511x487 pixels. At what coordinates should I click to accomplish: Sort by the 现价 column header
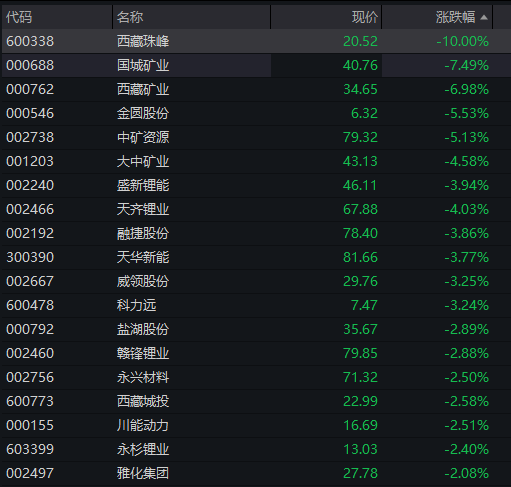[x=365, y=17]
